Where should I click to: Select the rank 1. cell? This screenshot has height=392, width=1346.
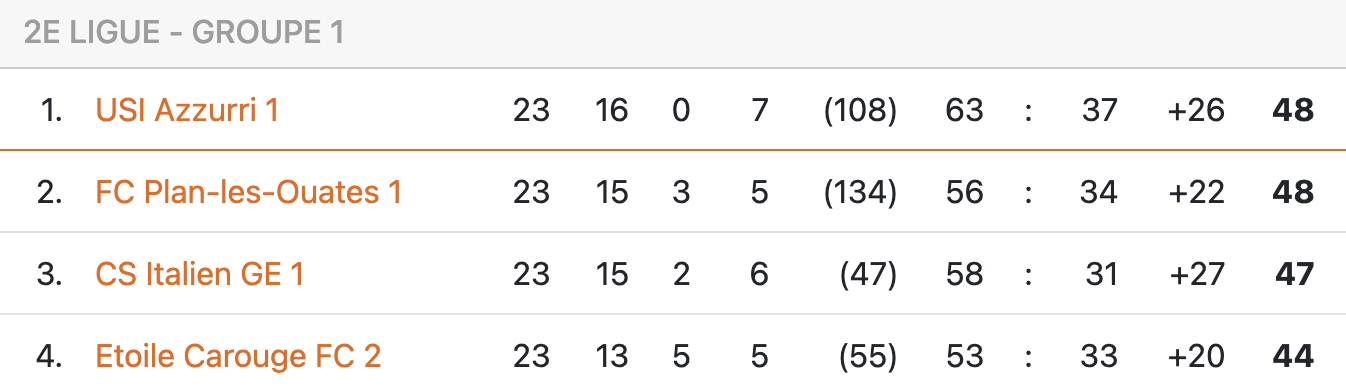(x=51, y=110)
